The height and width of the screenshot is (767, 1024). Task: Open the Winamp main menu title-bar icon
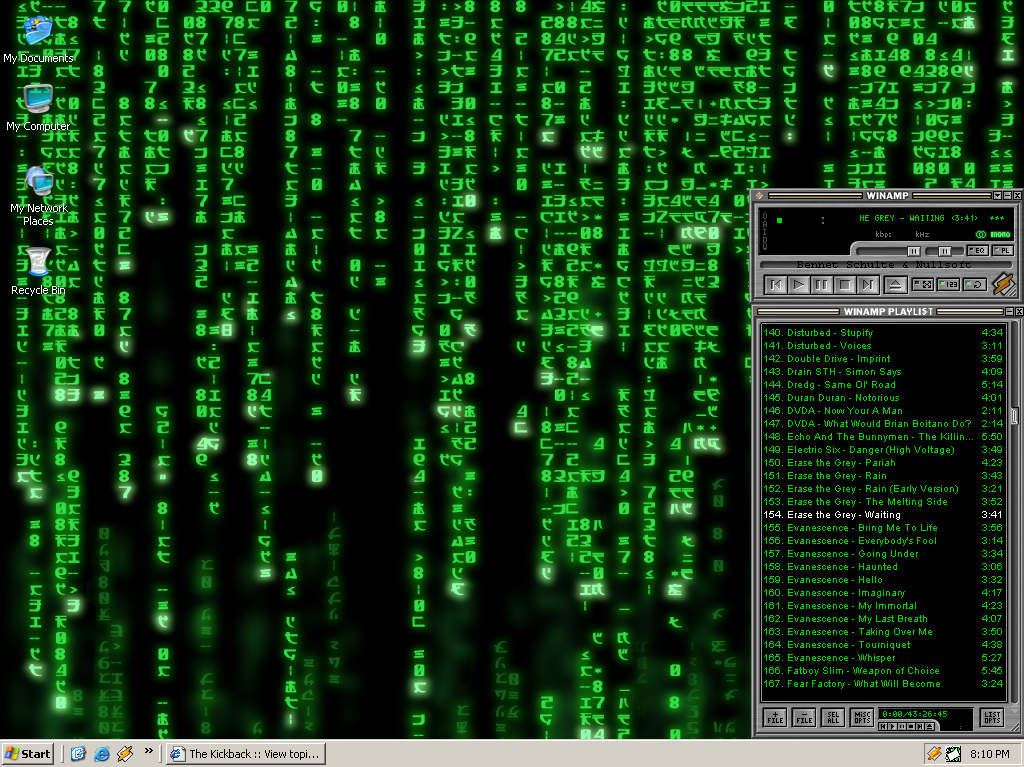760,195
